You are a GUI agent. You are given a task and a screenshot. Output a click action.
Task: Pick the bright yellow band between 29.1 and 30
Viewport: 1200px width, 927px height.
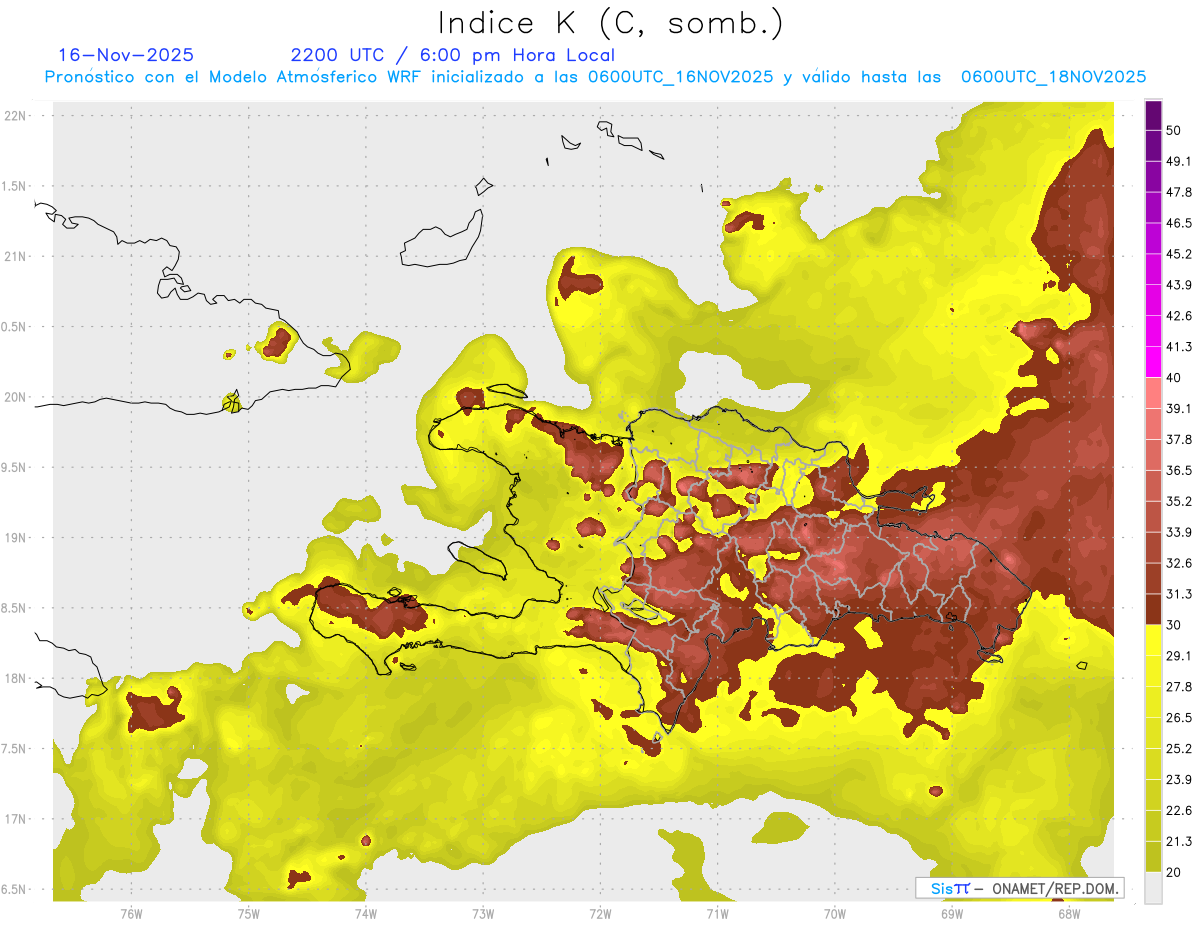tap(1153, 641)
